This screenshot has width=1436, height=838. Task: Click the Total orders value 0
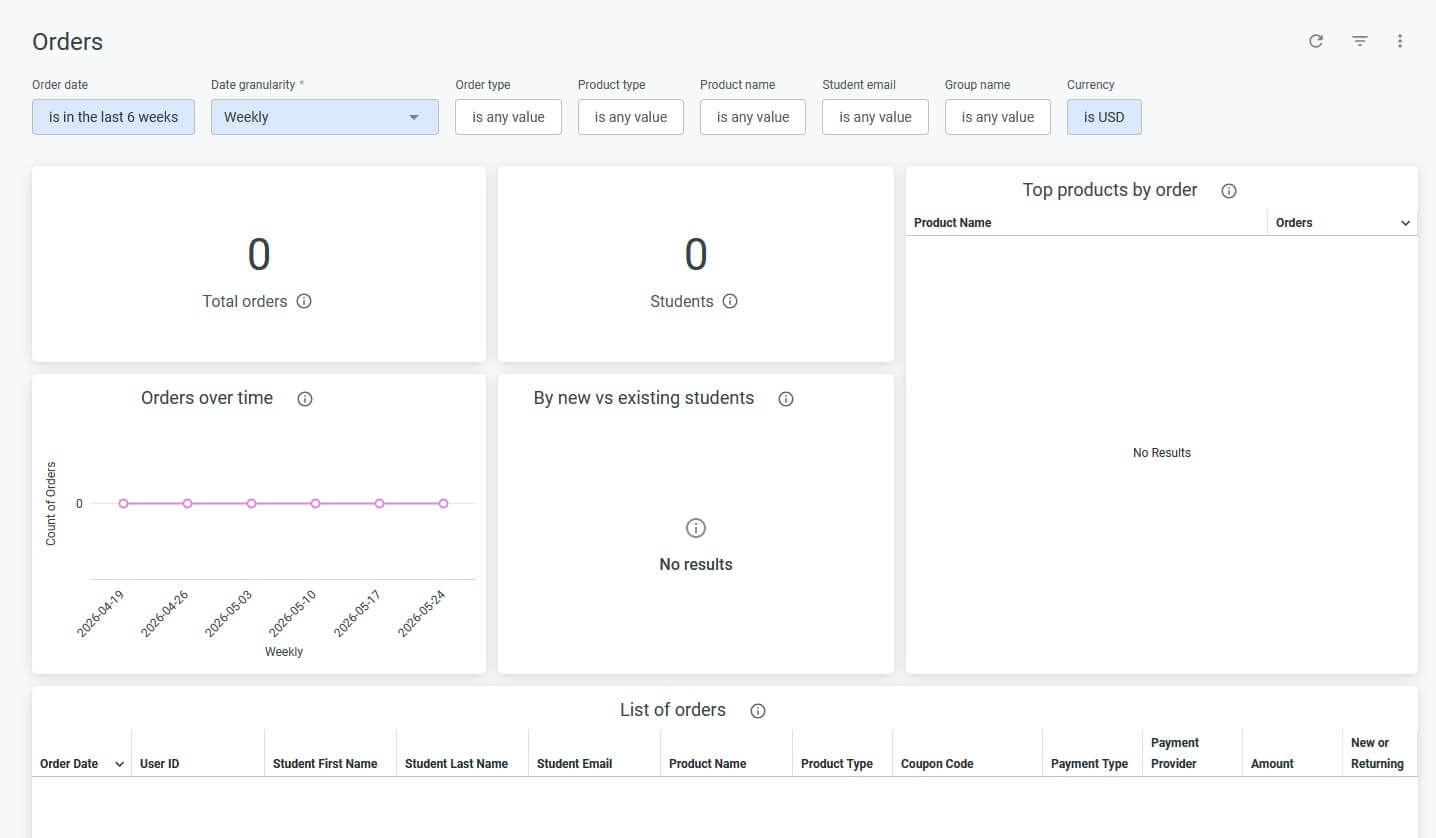pyautogui.click(x=259, y=255)
